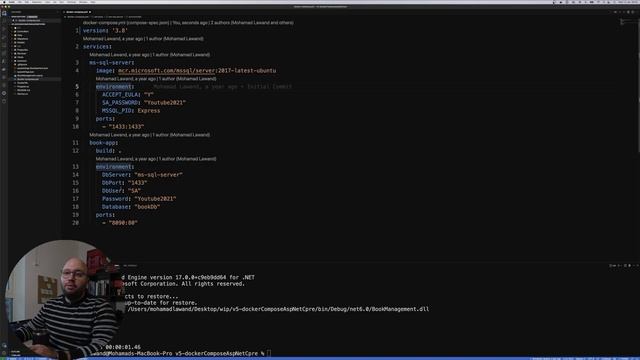Click the SA_PASSWORD "Youtube2021" line
The height and width of the screenshot is (360, 640).
pos(144,102)
